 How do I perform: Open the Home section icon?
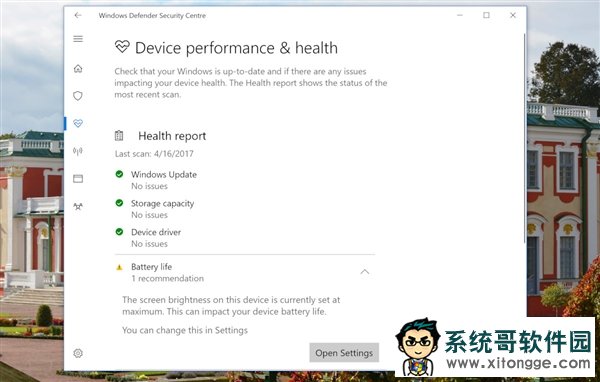click(x=78, y=69)
